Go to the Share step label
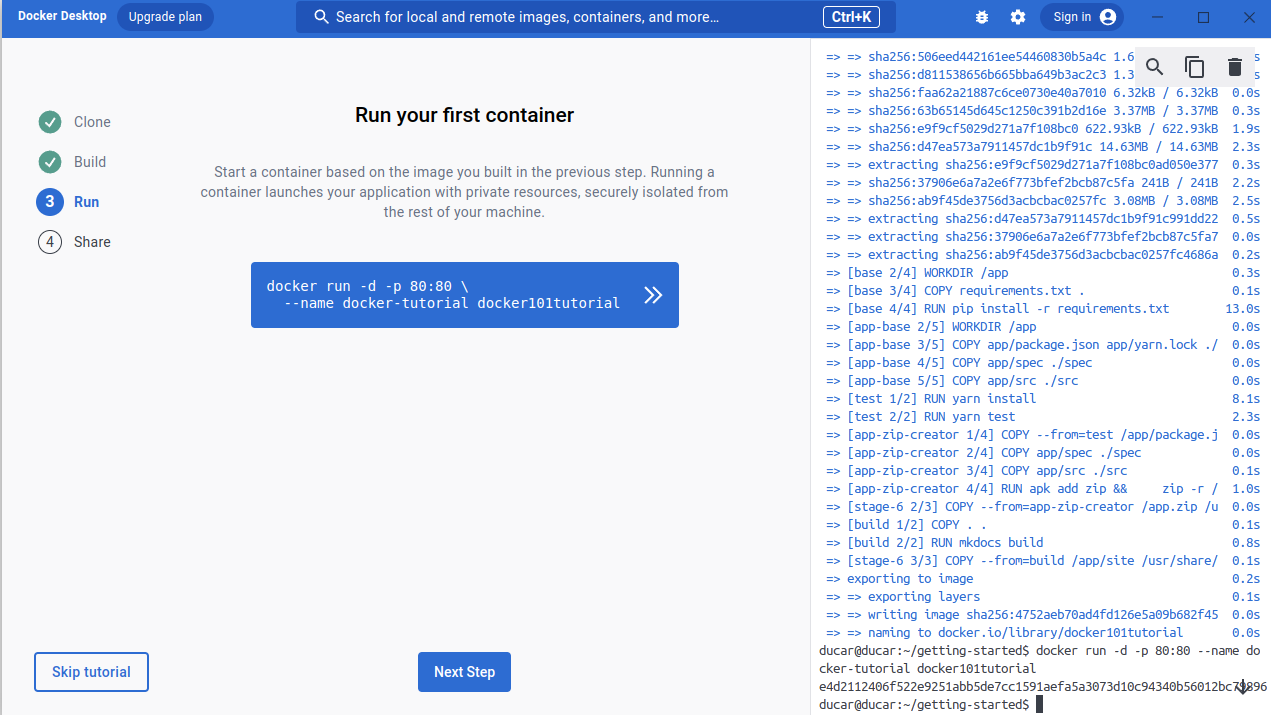1271x715 pixels. [92, 242]
